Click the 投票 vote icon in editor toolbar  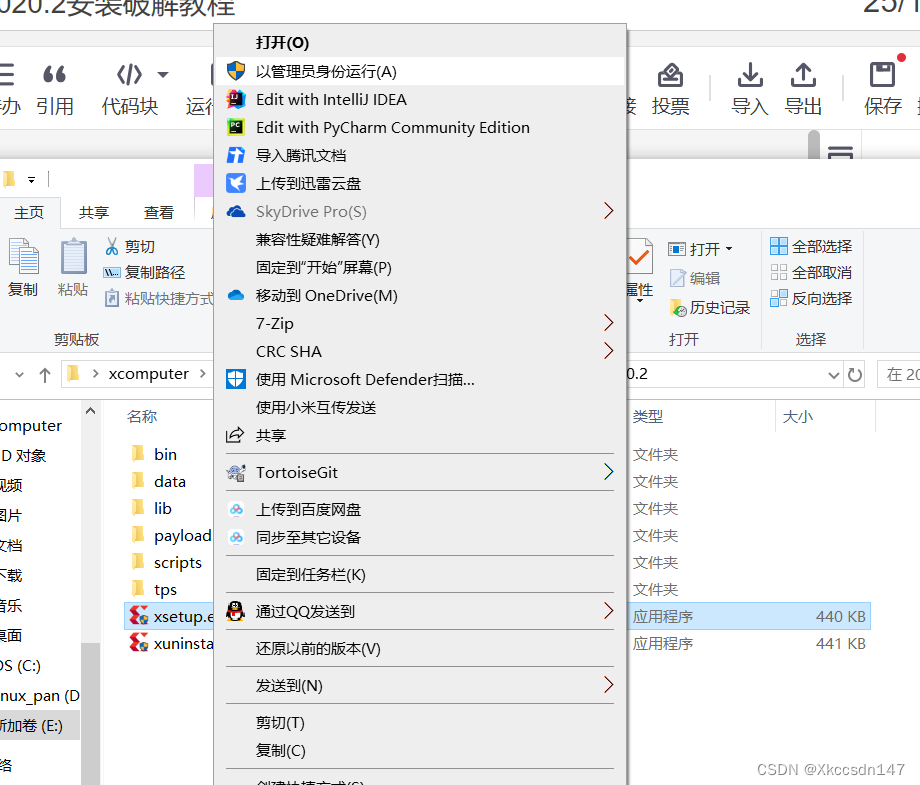tap(670, 75)
